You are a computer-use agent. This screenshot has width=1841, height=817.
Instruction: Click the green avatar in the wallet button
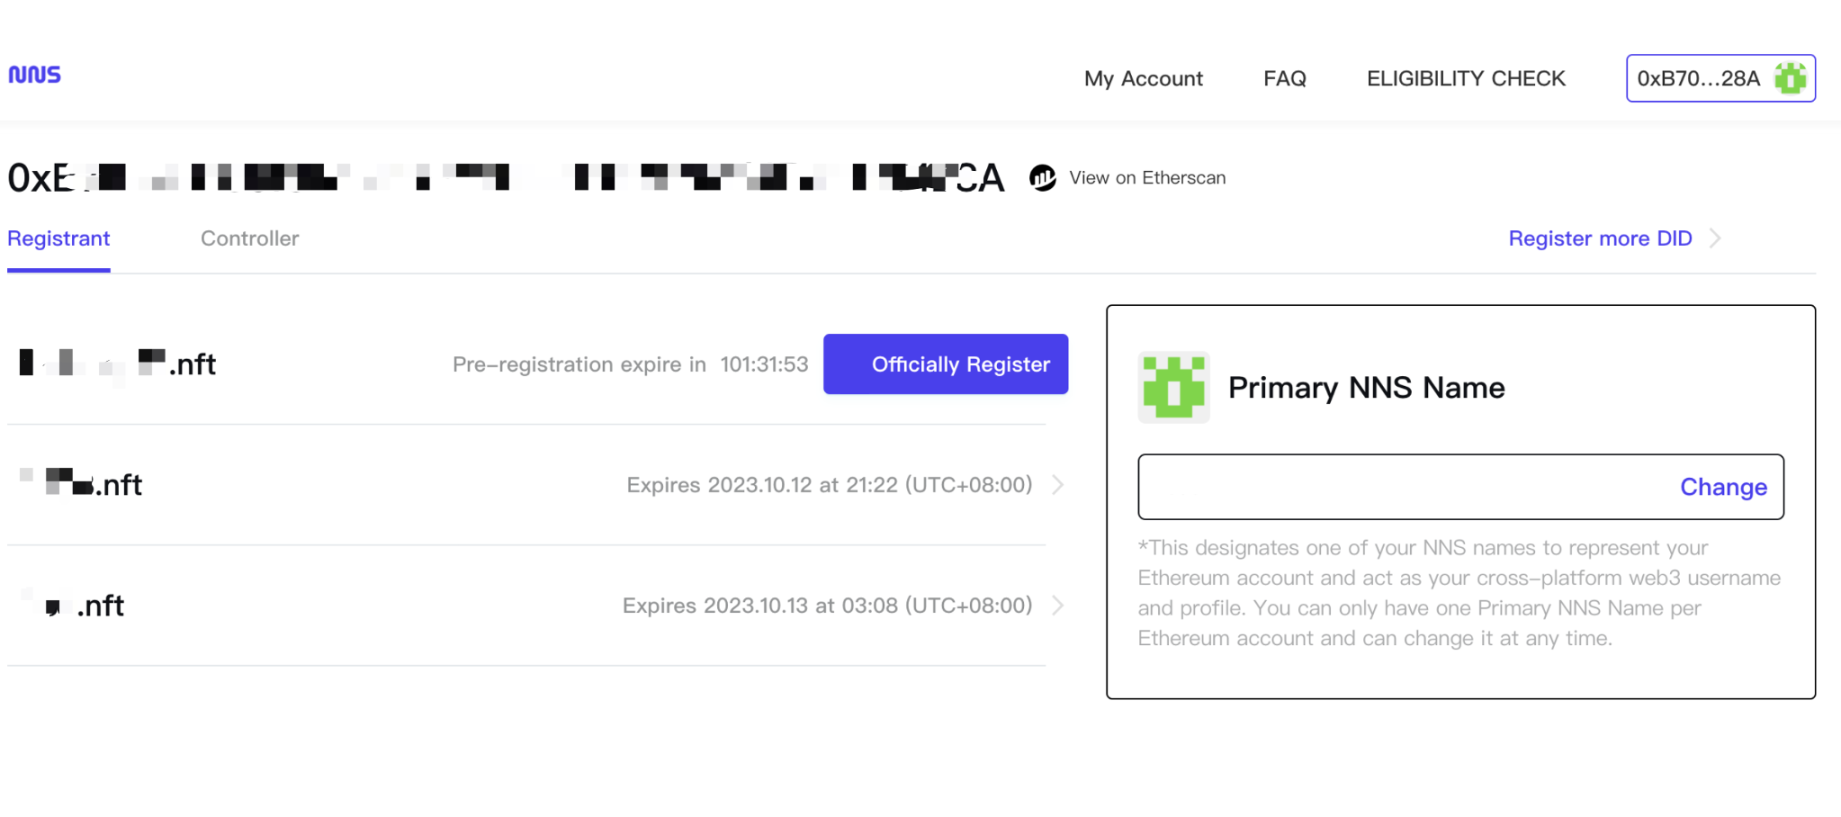pyautogui.click(x=1790, y=78)
